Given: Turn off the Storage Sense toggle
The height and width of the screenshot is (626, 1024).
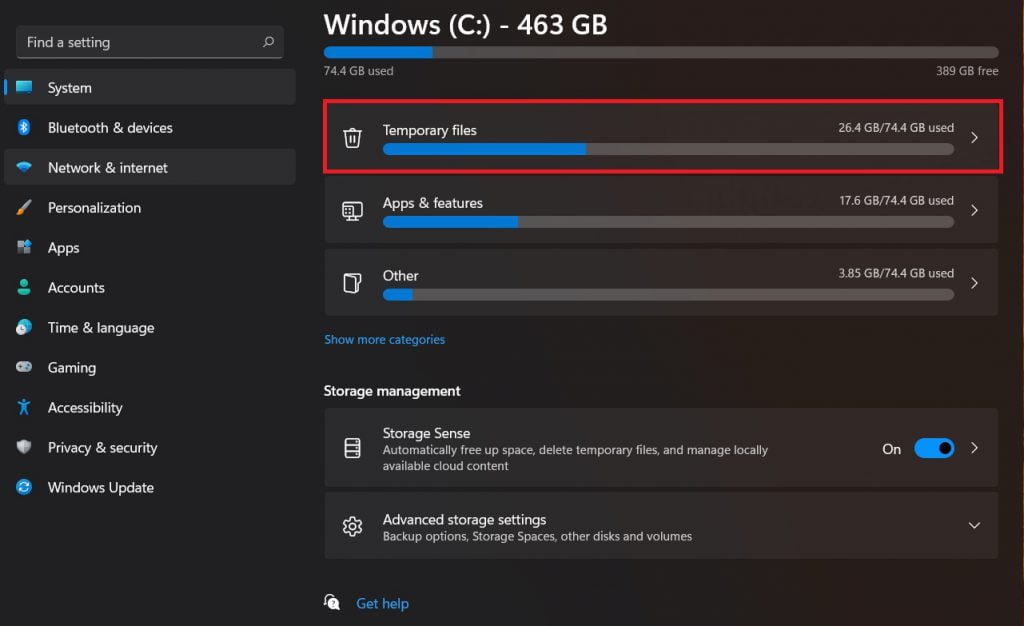Looking at the screenshot, I should coord(934,448).
